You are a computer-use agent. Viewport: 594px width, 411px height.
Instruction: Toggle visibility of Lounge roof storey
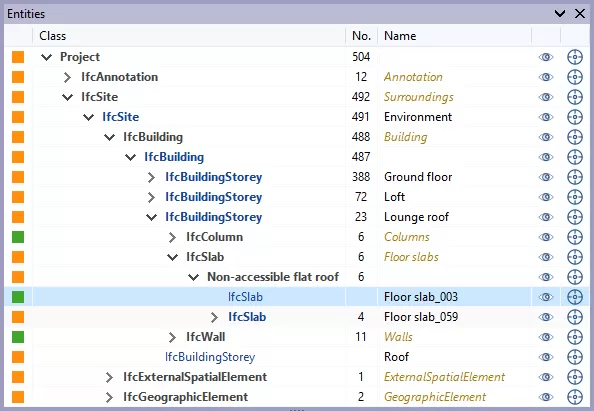coord(546,217)
